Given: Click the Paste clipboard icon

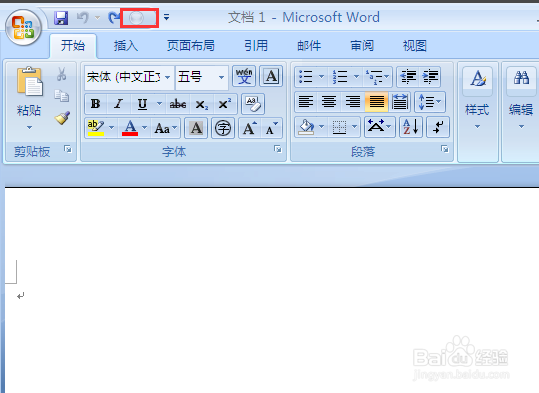Looking at the screenshot, I should tap(30, 81).
